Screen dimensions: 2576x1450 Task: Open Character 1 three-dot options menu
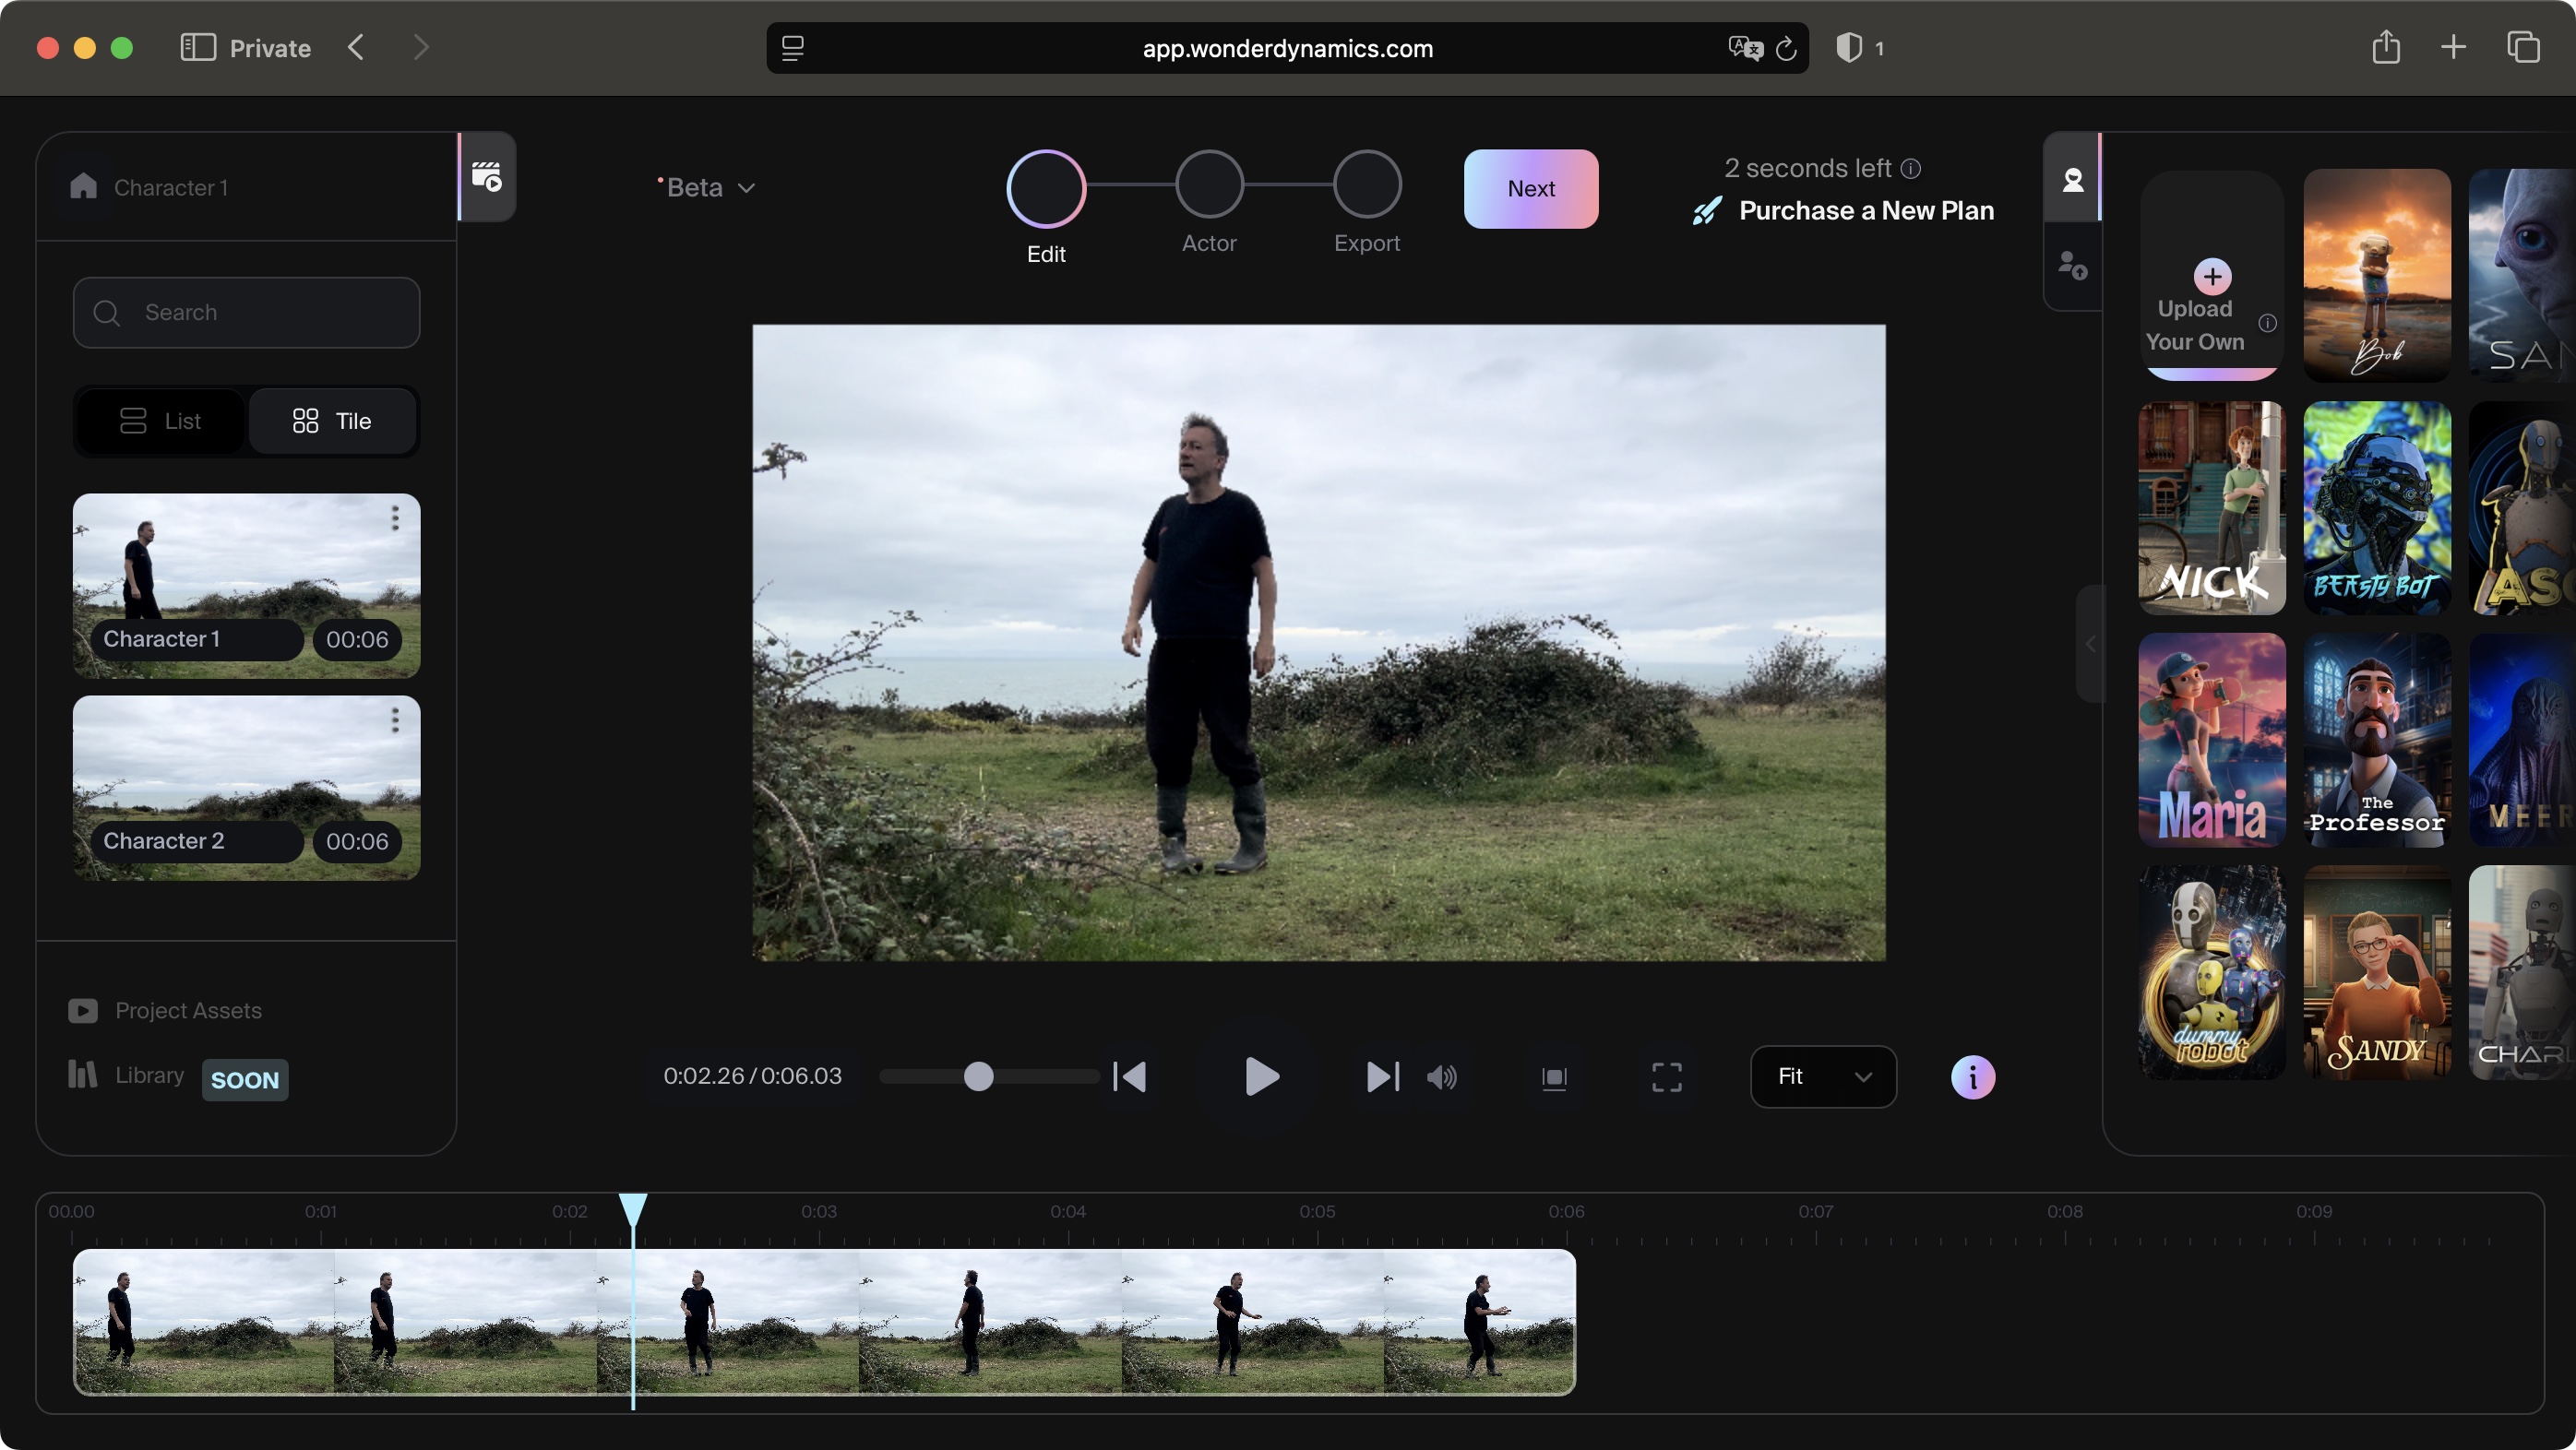click(395, 518)
